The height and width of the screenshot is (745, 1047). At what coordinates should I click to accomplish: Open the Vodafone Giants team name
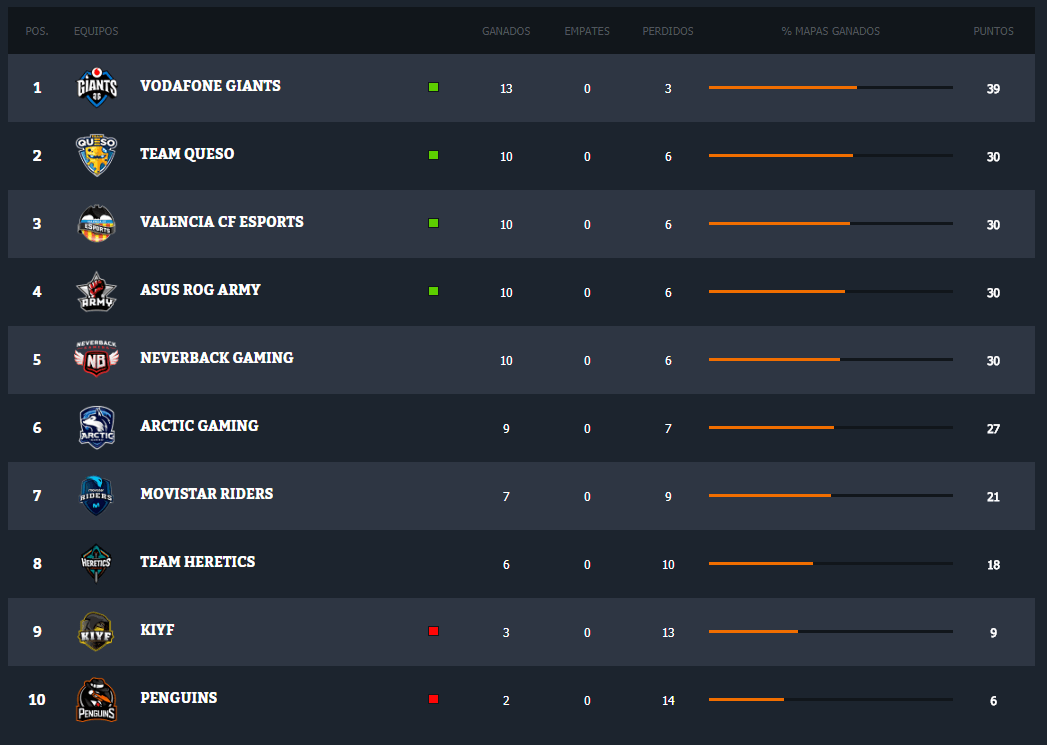point(210,86)
